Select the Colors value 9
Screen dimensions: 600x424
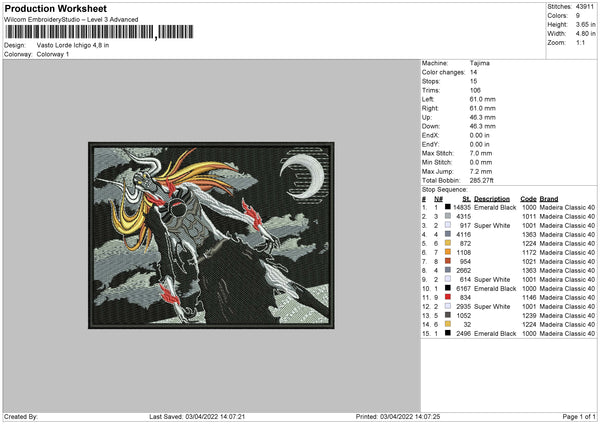578,16
